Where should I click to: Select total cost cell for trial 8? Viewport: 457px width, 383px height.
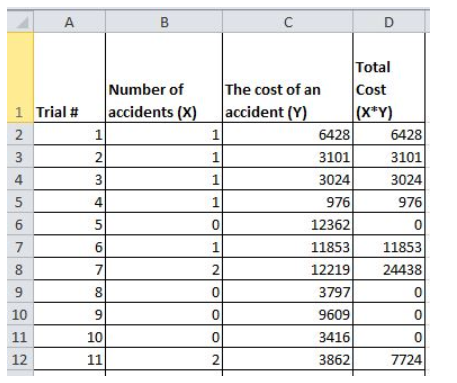click(x=389, y=291)
